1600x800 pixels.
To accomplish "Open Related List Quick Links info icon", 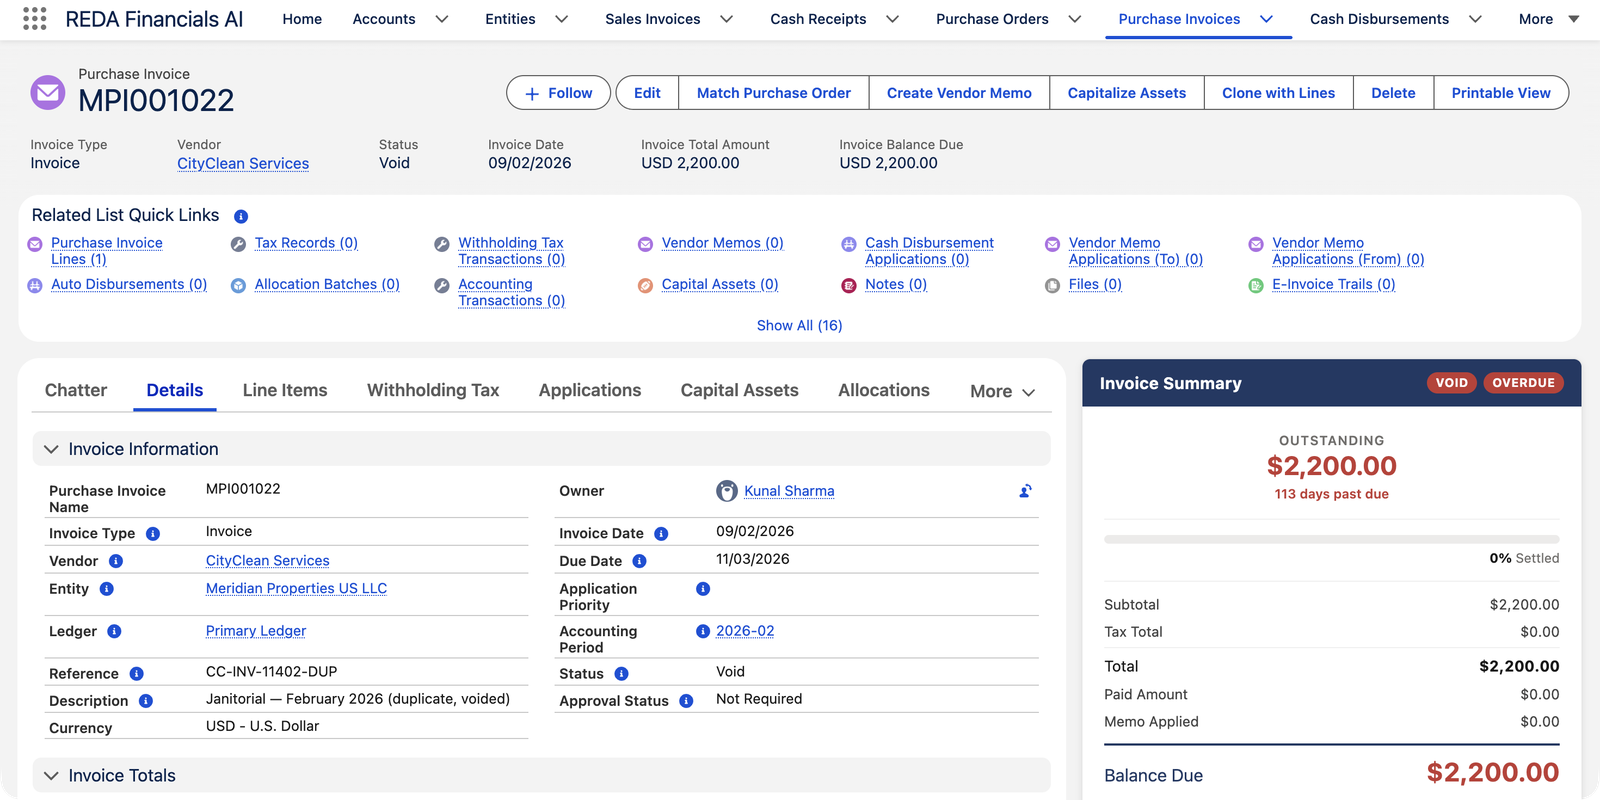I will [241, 216].
